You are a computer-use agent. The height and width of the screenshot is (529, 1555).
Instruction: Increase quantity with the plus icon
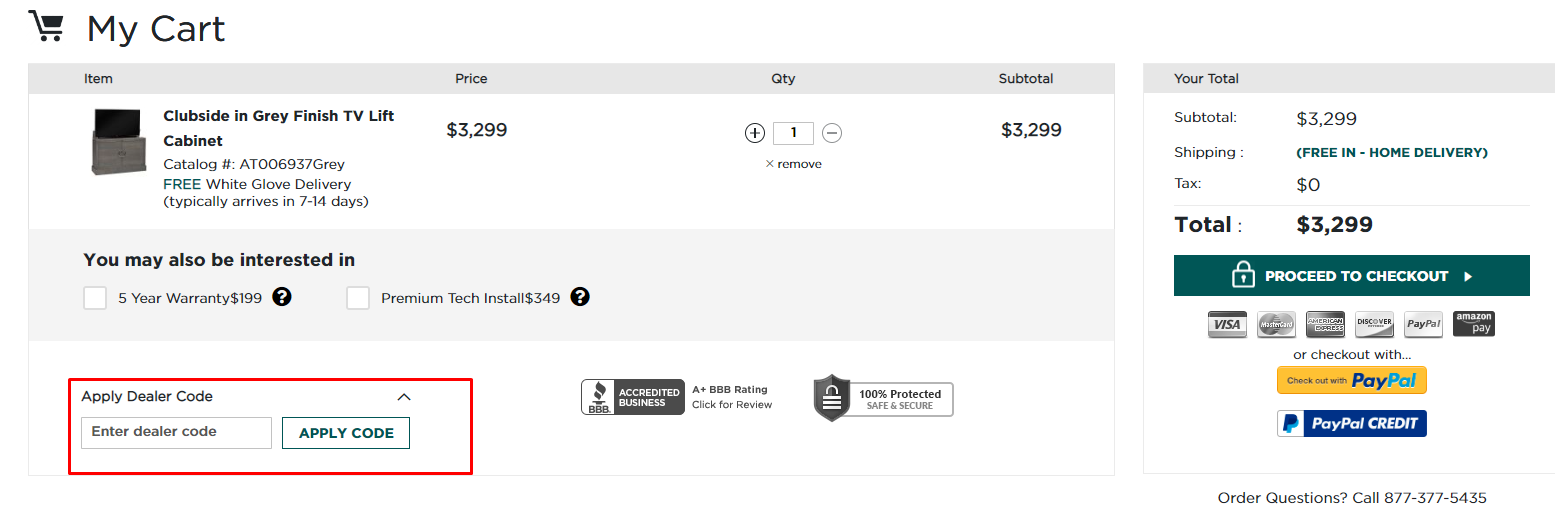click(755, 133)
